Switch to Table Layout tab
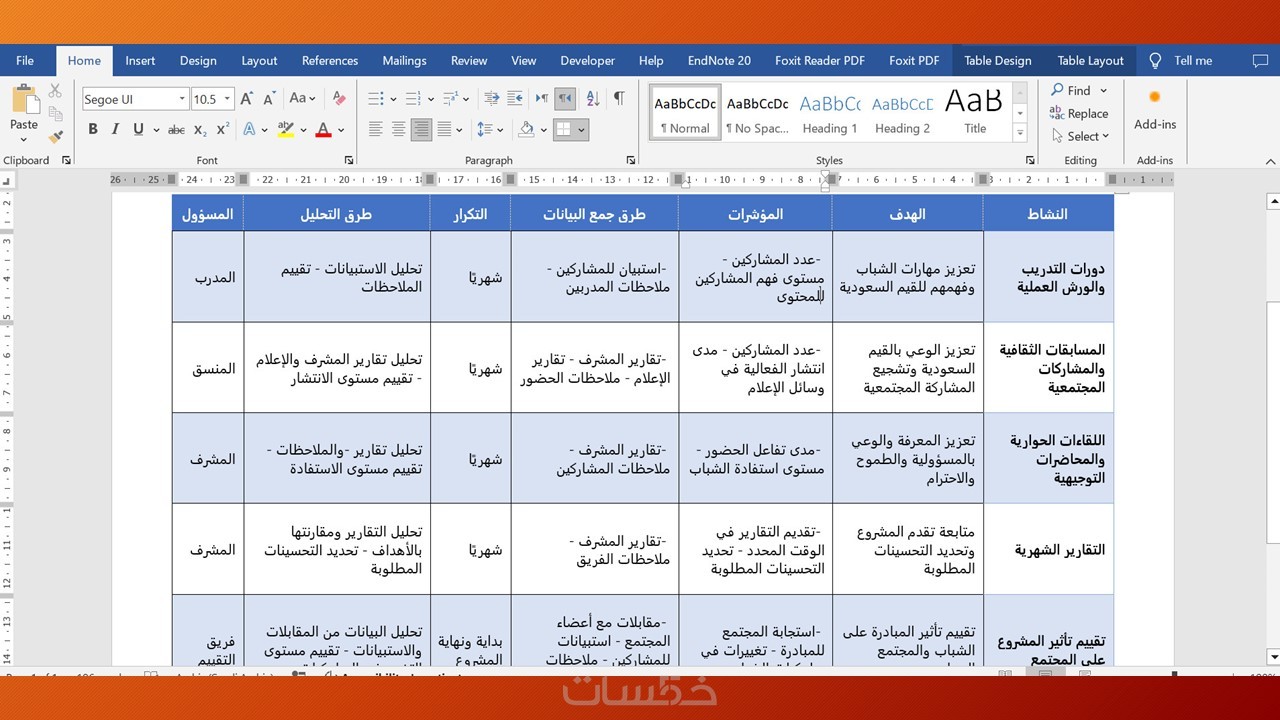 pos(1091,61)
